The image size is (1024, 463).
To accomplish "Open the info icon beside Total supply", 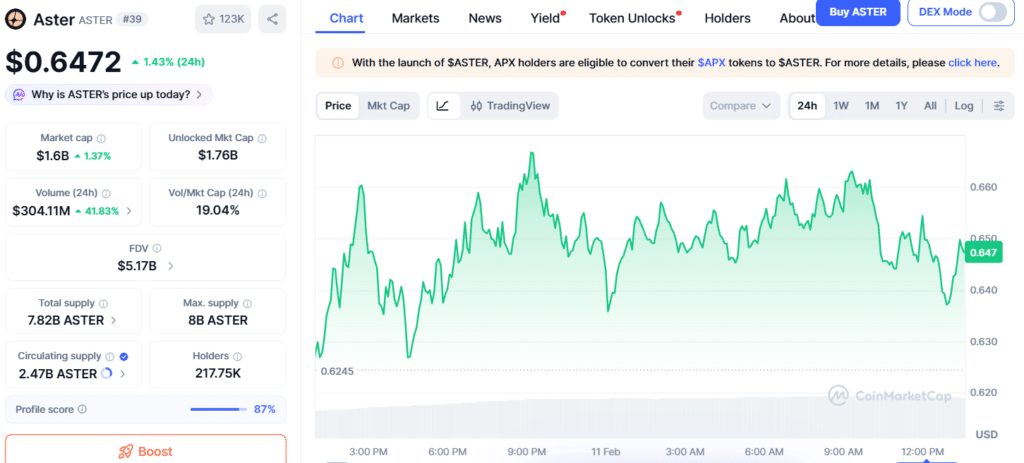I will [x=103, y=304].
